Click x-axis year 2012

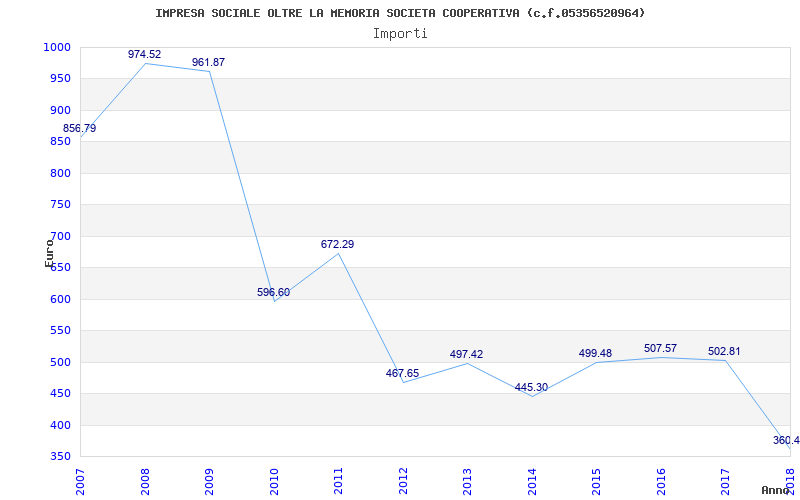click(403, 481)
